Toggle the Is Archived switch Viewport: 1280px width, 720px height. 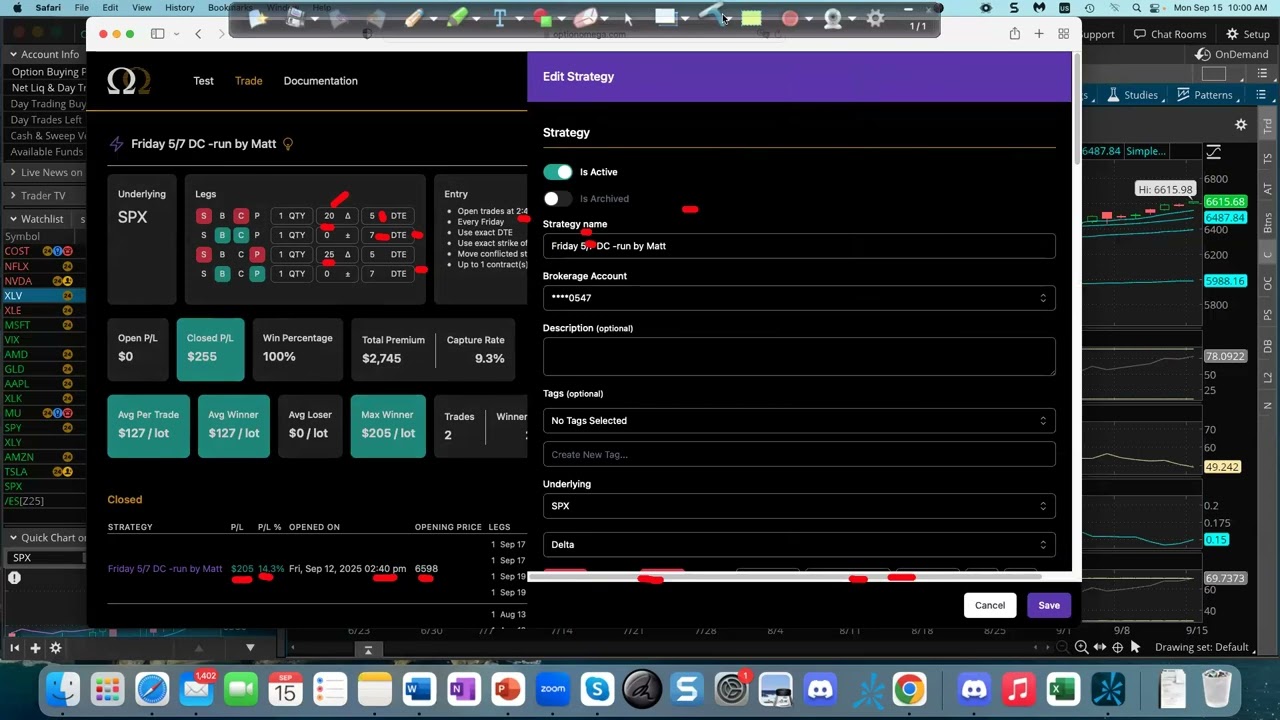(x=558, y=198)
